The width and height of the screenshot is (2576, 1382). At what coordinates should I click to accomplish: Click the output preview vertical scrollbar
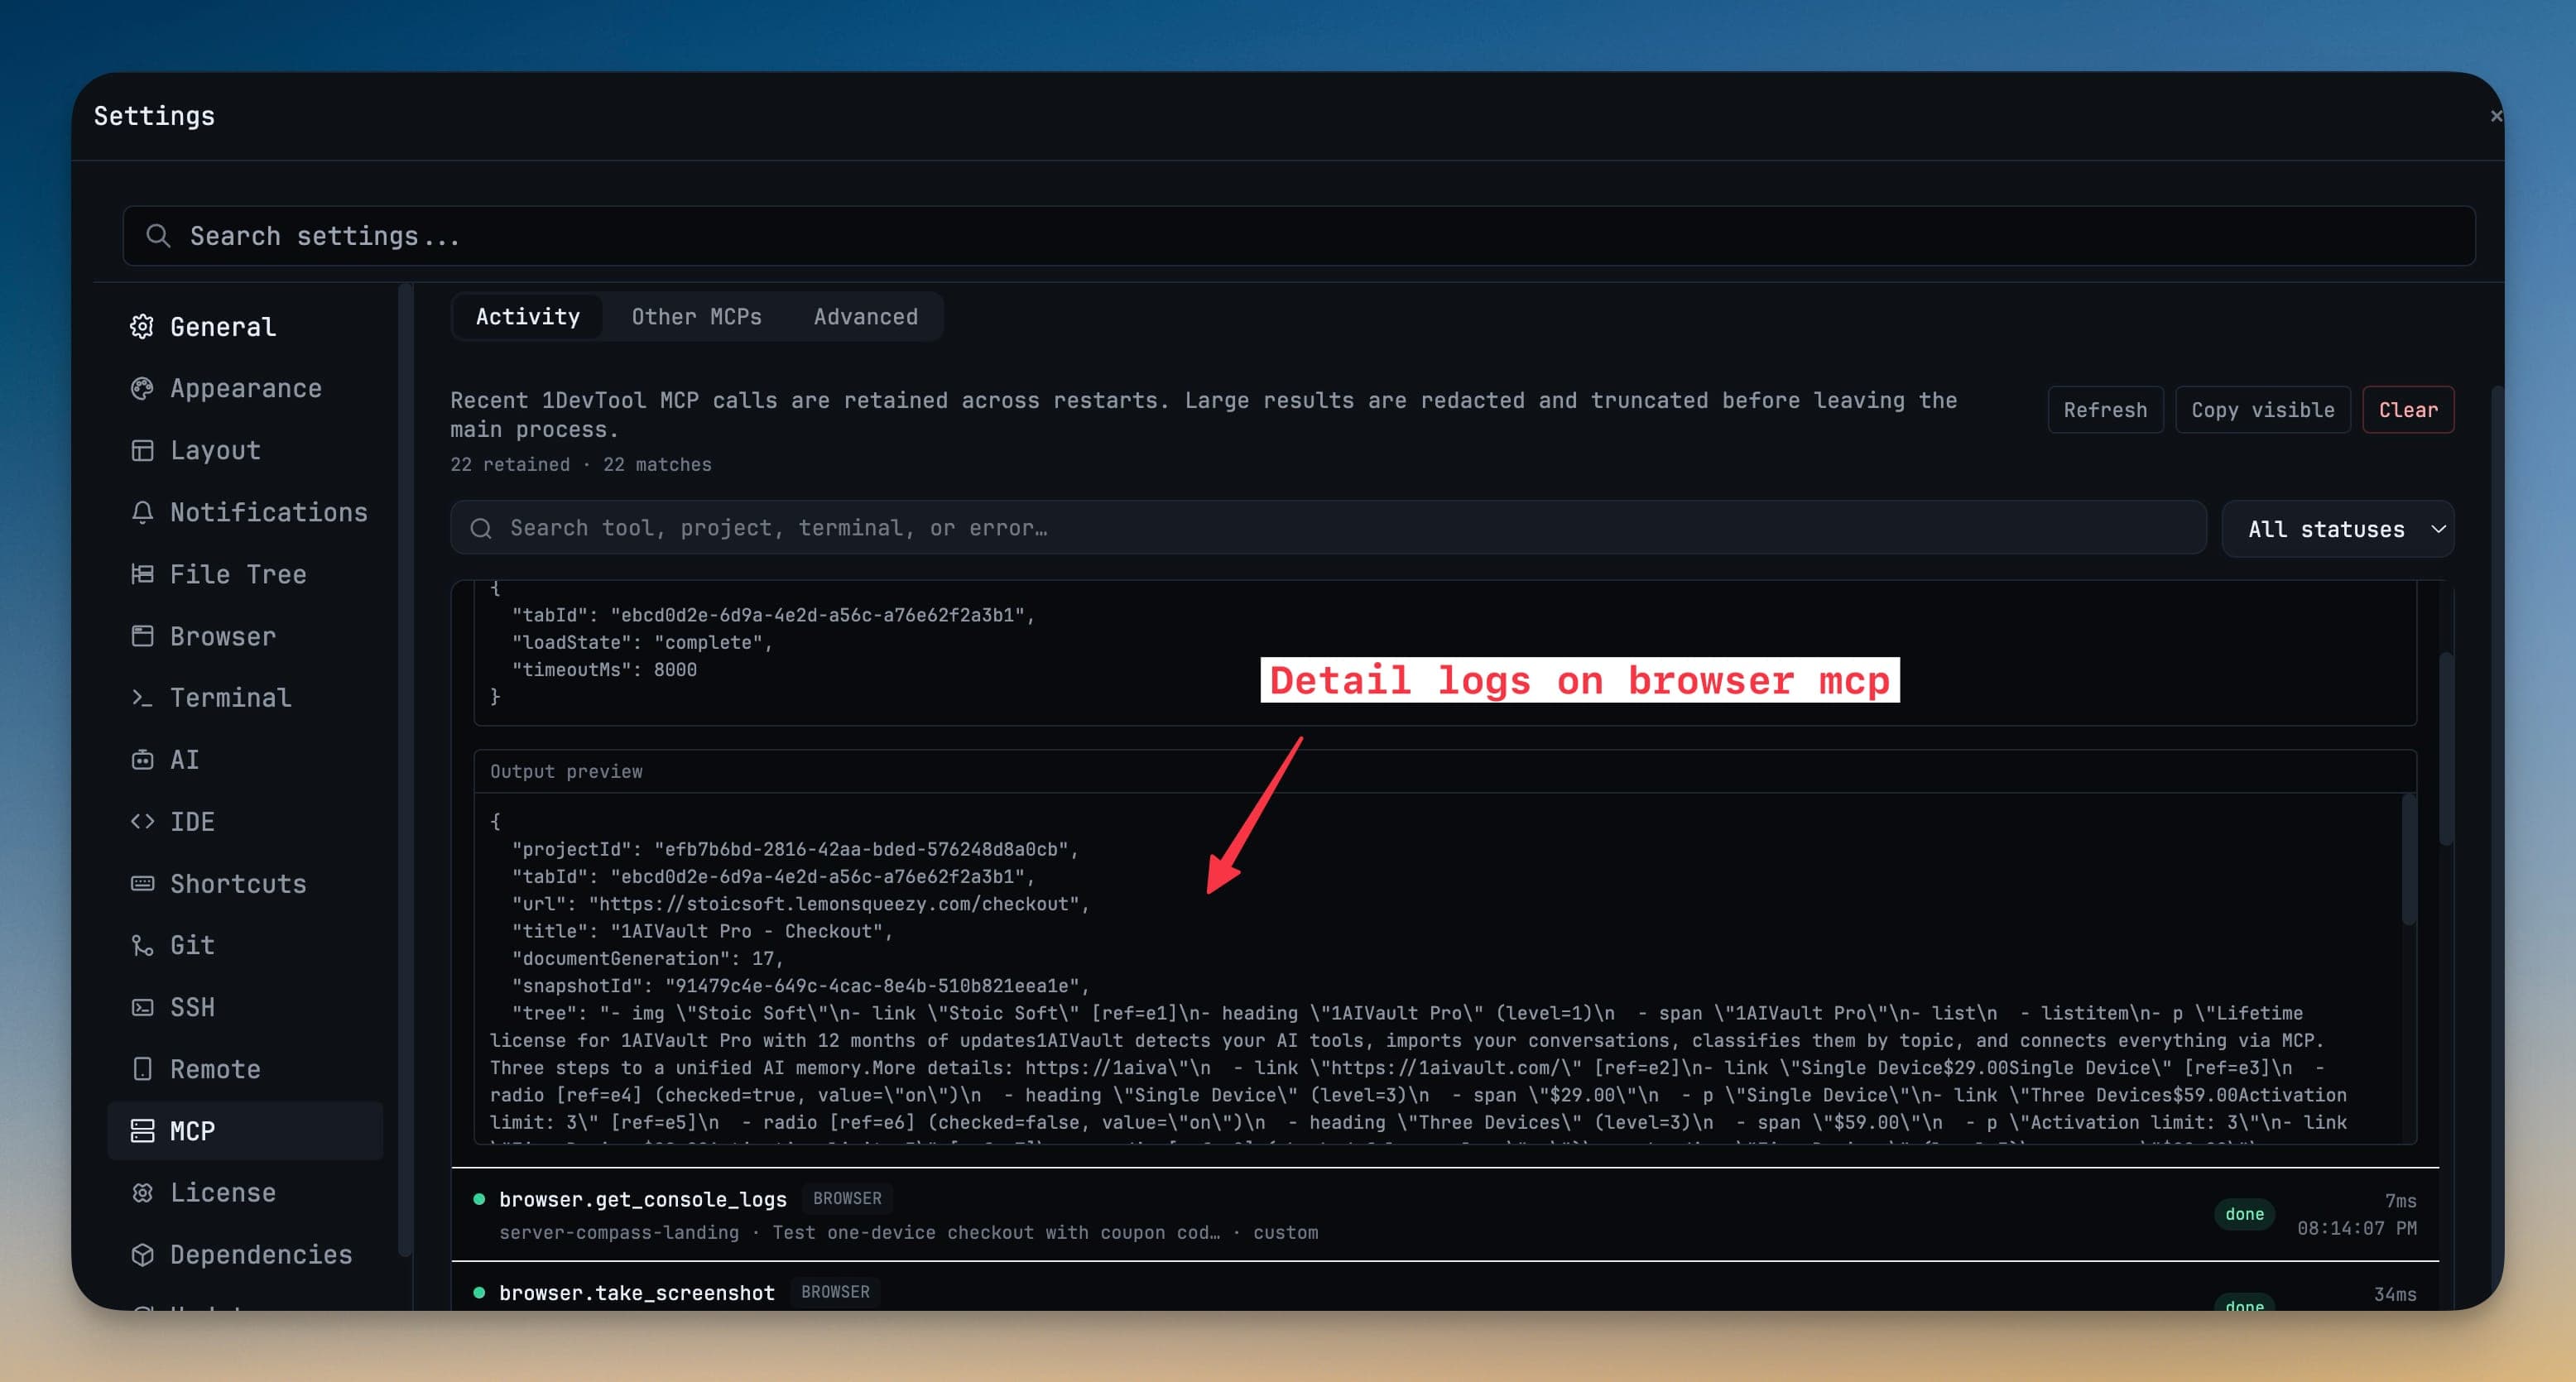click(x=2408, y=860)
